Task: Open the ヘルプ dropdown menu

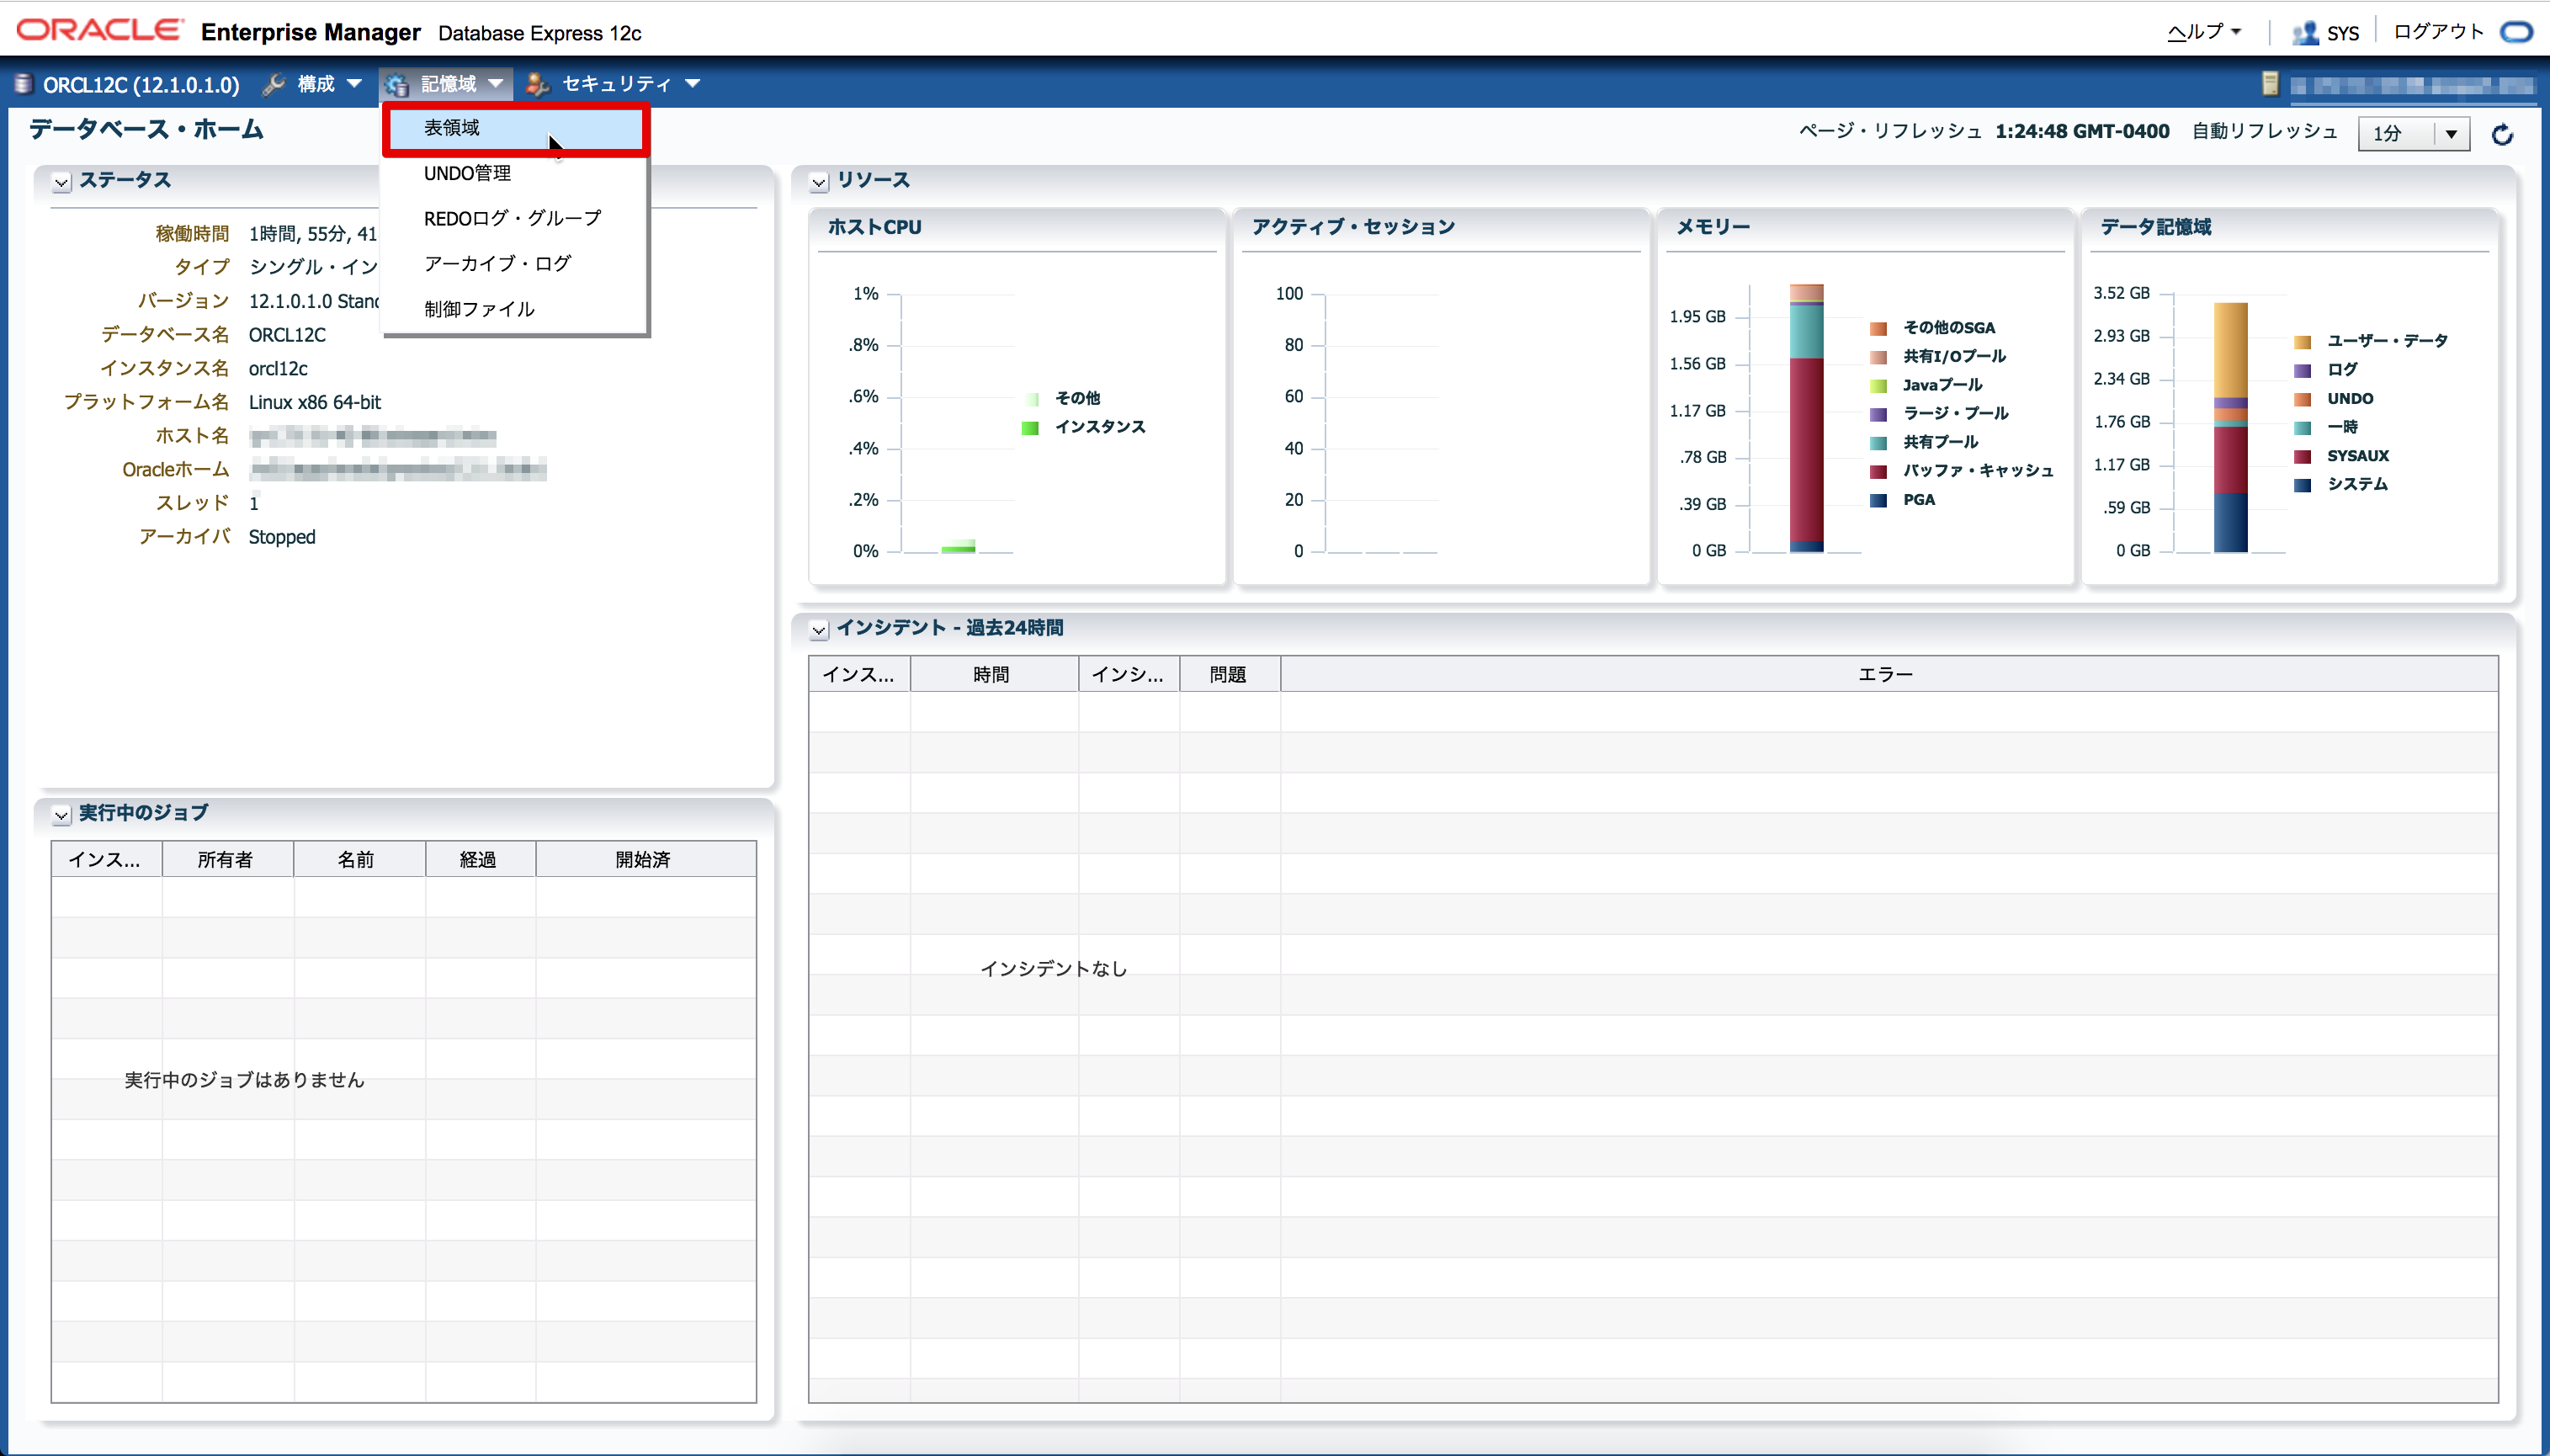Action: (2204, 32)
